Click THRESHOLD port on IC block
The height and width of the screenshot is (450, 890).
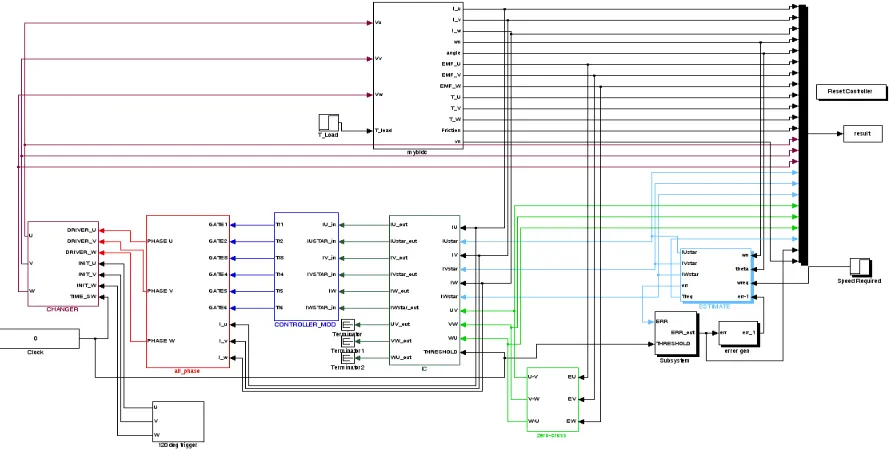click(440, 352)
